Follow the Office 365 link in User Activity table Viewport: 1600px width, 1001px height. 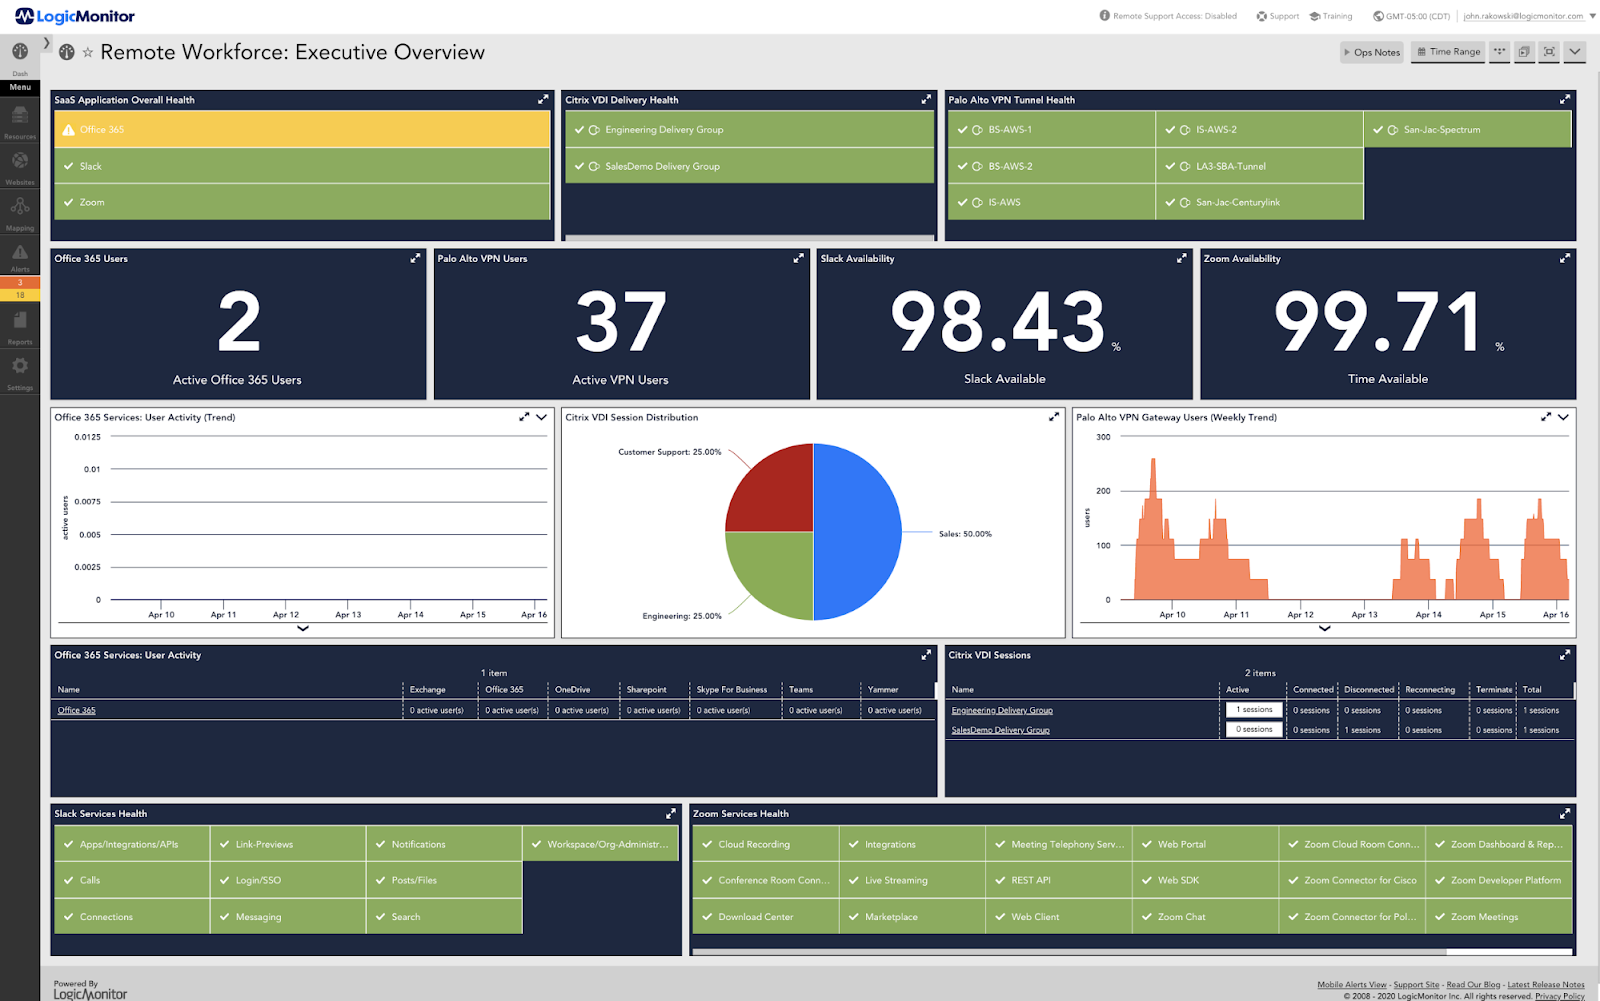76,710
